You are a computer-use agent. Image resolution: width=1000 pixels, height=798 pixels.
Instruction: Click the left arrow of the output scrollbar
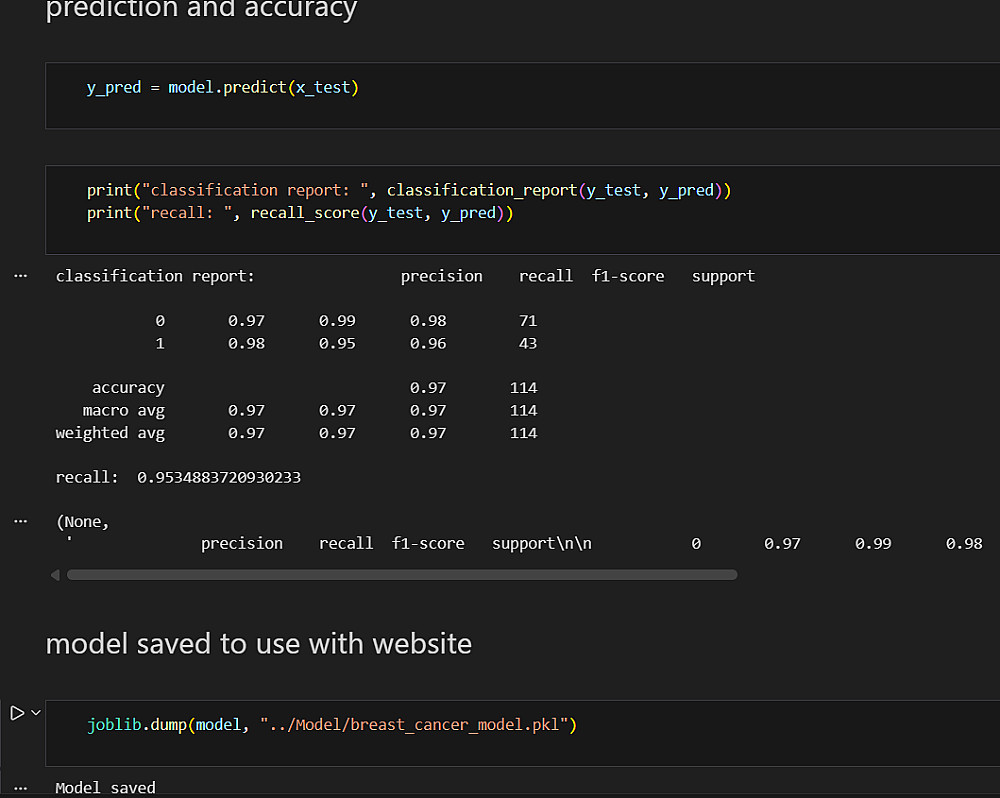(55, 575)
